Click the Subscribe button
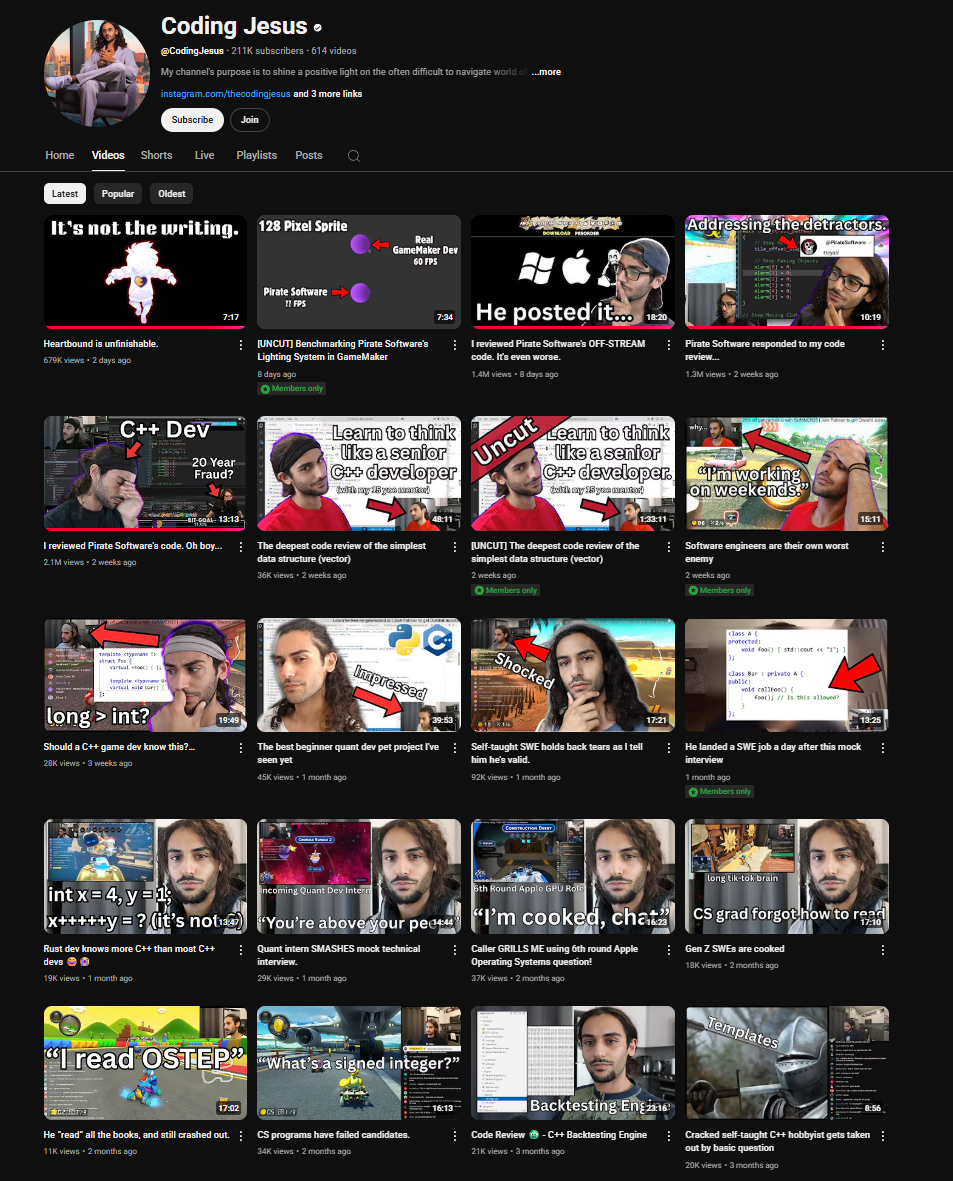 pos(192,120)
